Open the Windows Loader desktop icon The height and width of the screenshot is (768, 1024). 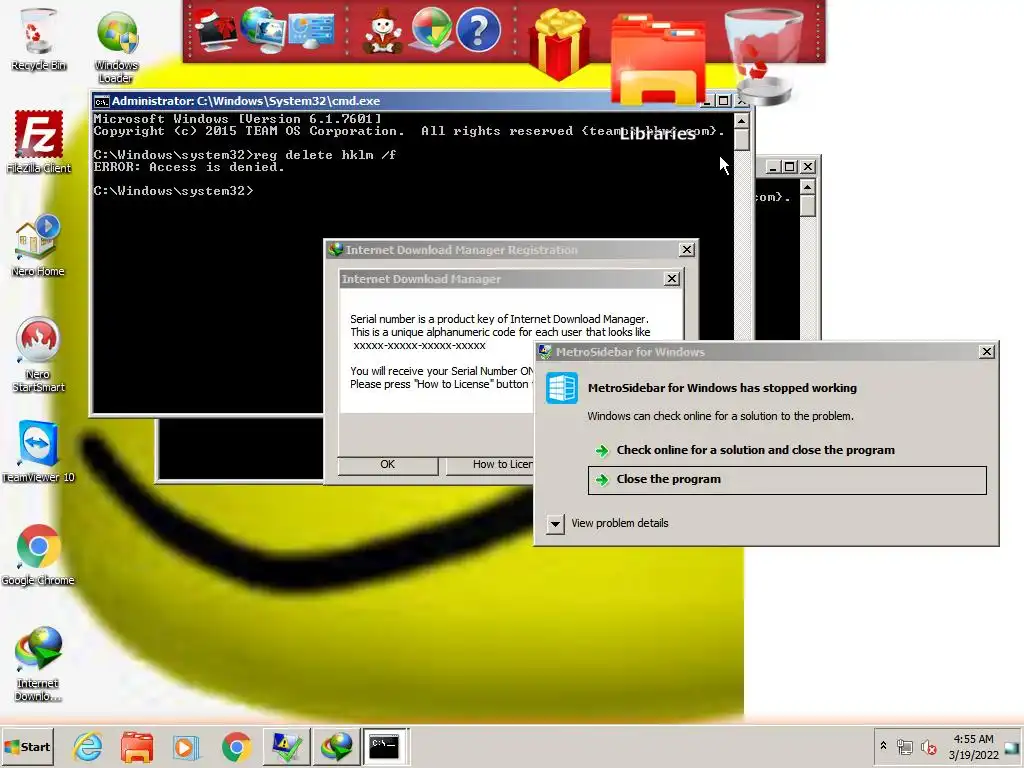pyautogui.click(x=116, y=46)
